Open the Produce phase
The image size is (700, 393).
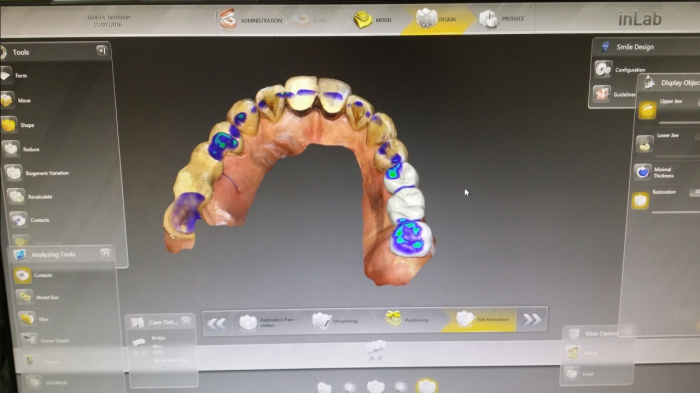pos(502,19)
